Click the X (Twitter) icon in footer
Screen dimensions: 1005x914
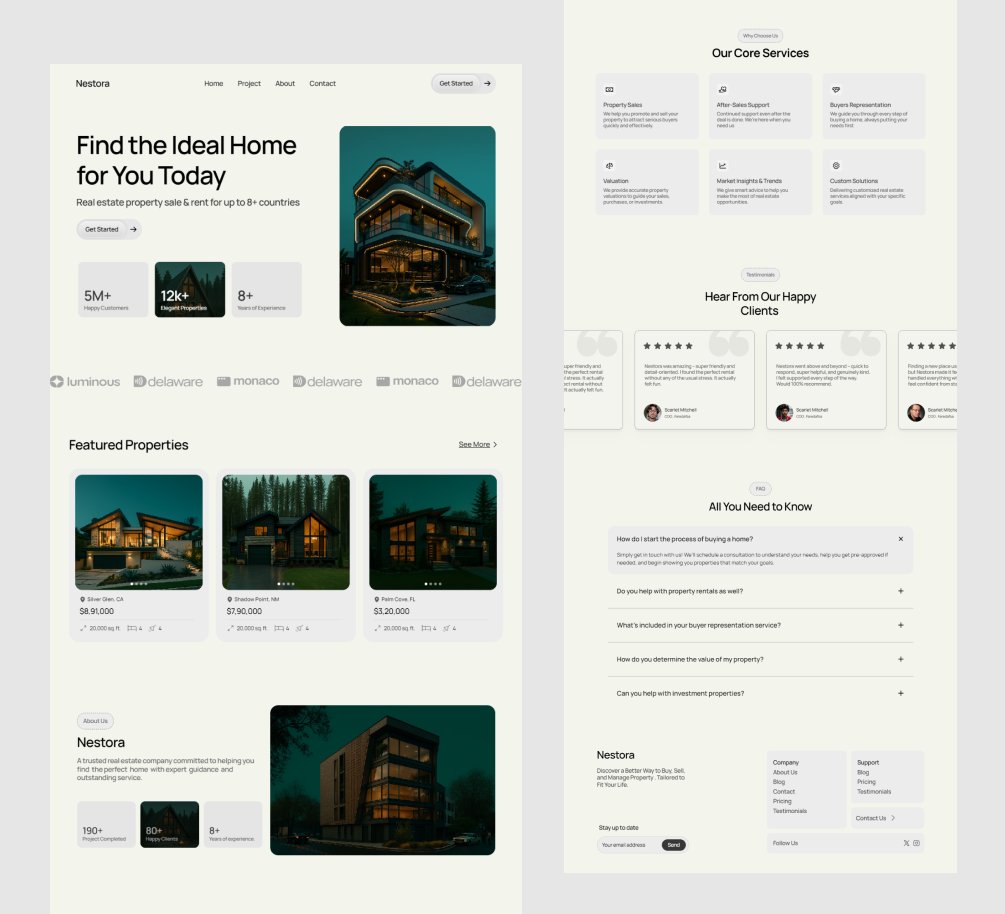coord(906,843)
